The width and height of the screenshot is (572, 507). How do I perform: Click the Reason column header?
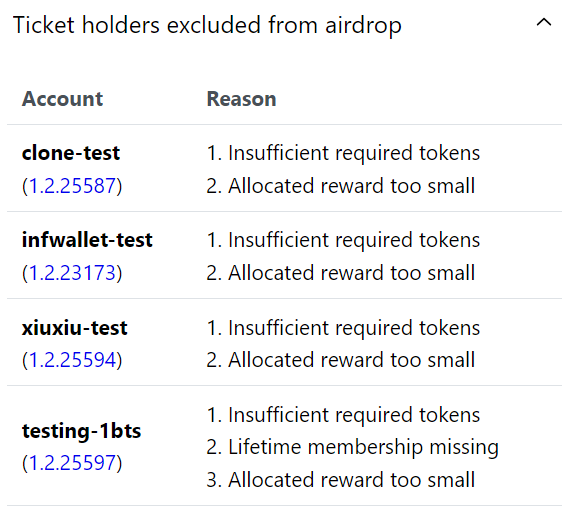(x=241, y=99)
